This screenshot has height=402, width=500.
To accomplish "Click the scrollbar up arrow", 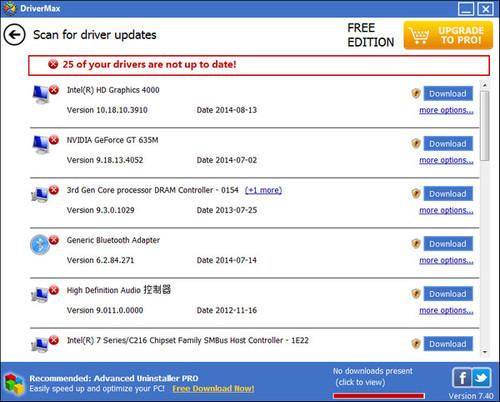I will click(x=485, y=85).
